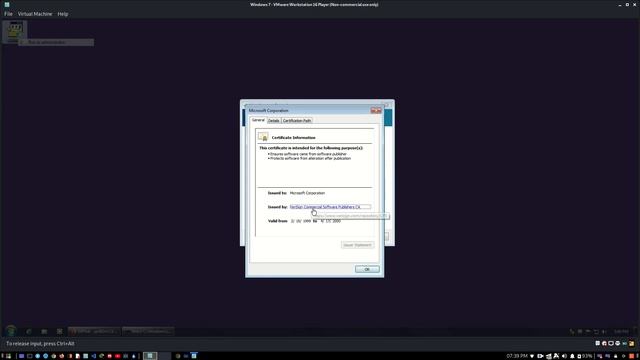This screenshot has width=640, height=360.
Task: Open VeriSign Commercial Software Publishers CA link
Action: 325,207
